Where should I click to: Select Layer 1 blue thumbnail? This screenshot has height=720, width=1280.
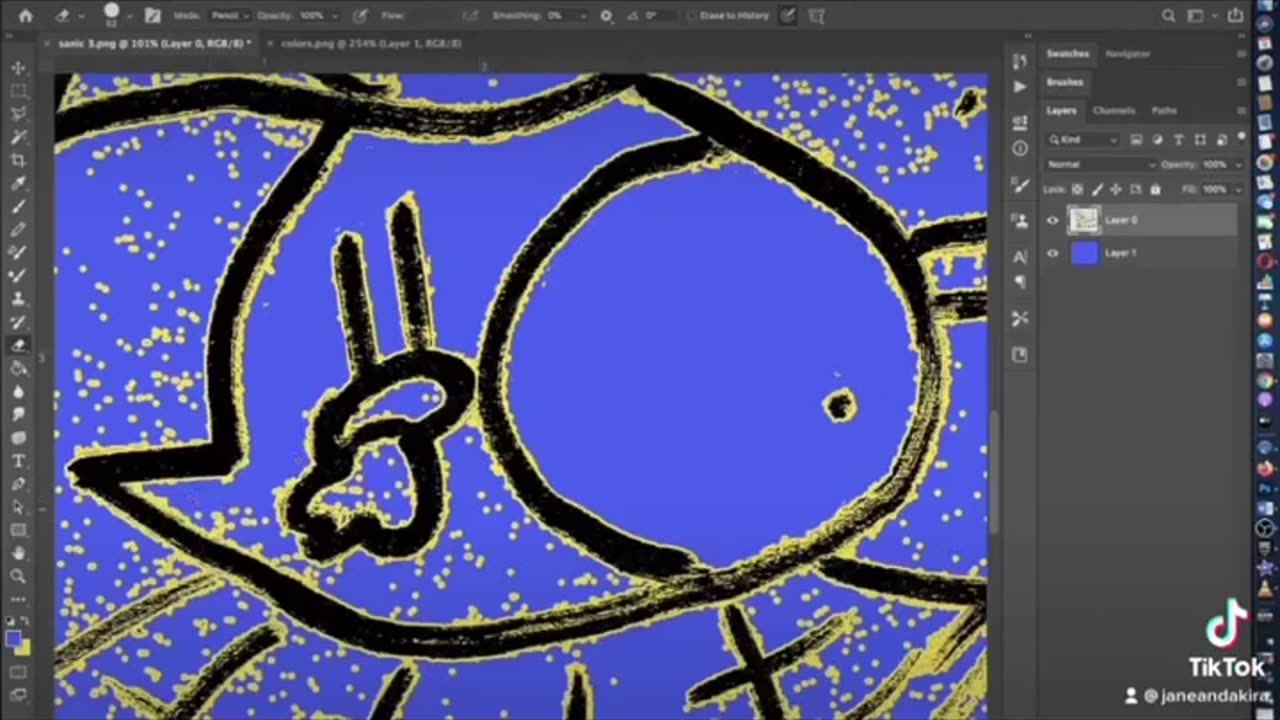pyautogui.click(x=1084, y=253)
